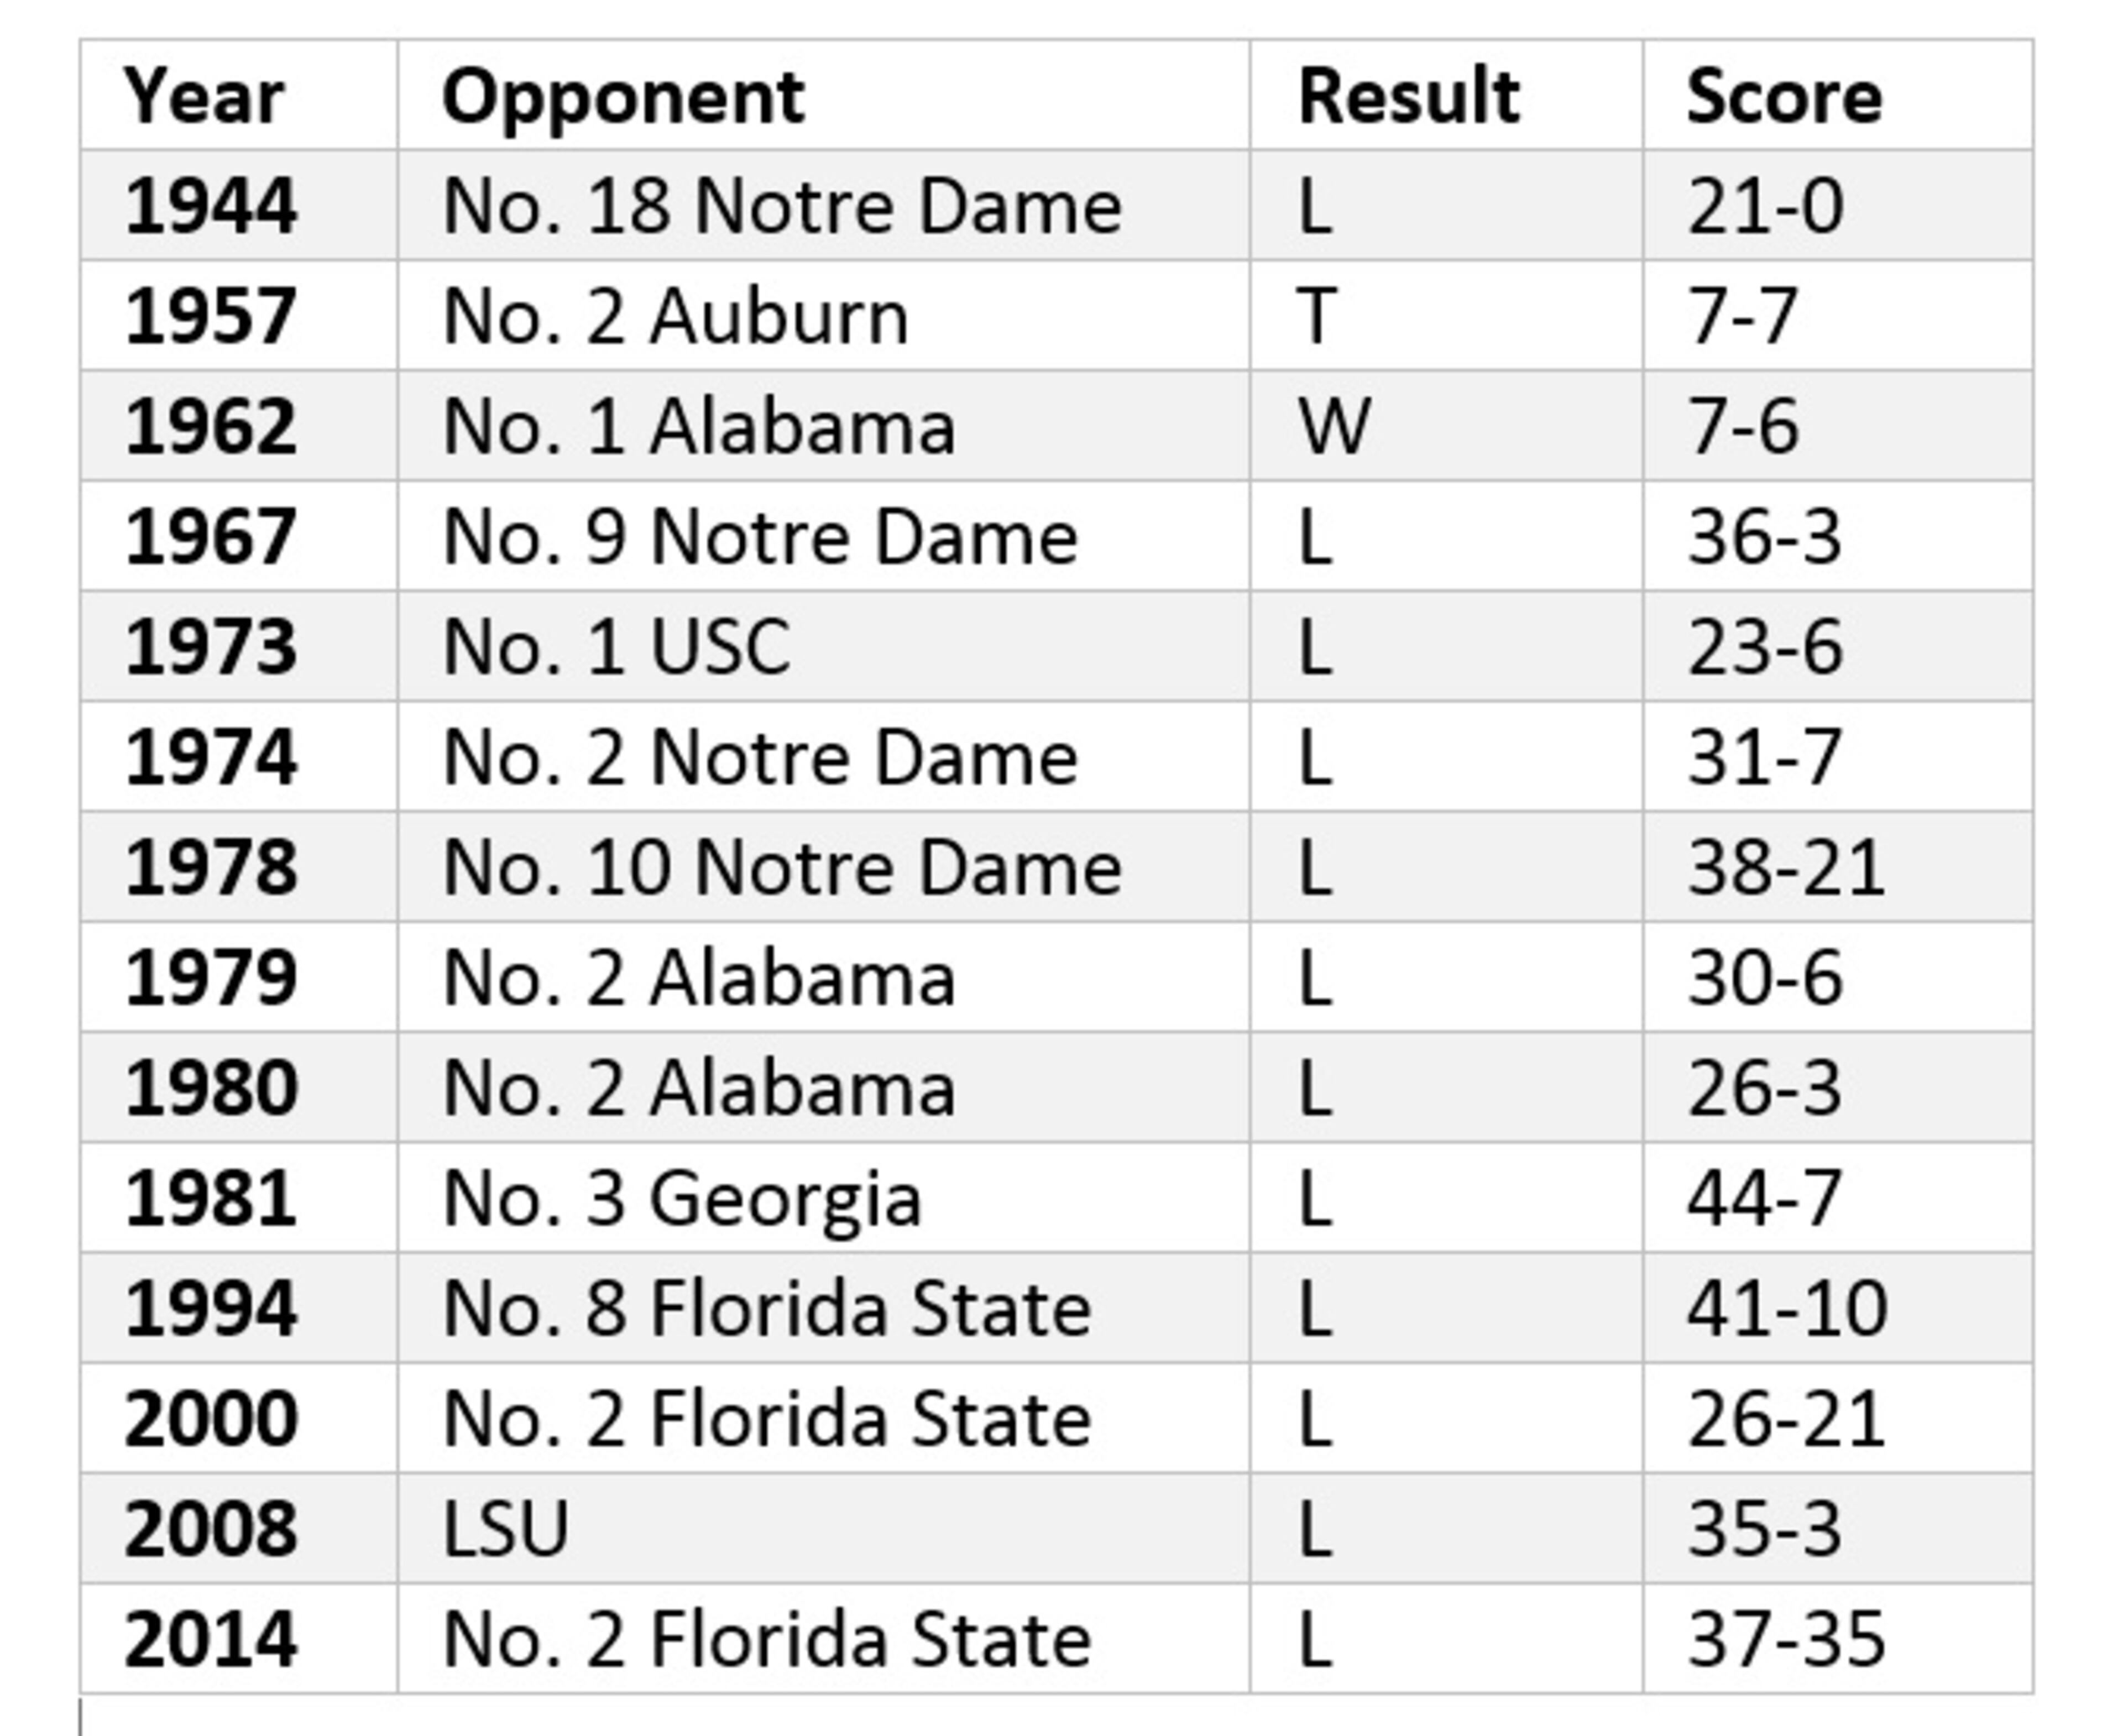This screenshot has width=2123, height=1736.
Task: Click the No. 3 Georgia cell
Action: [x=682, y=1199]
